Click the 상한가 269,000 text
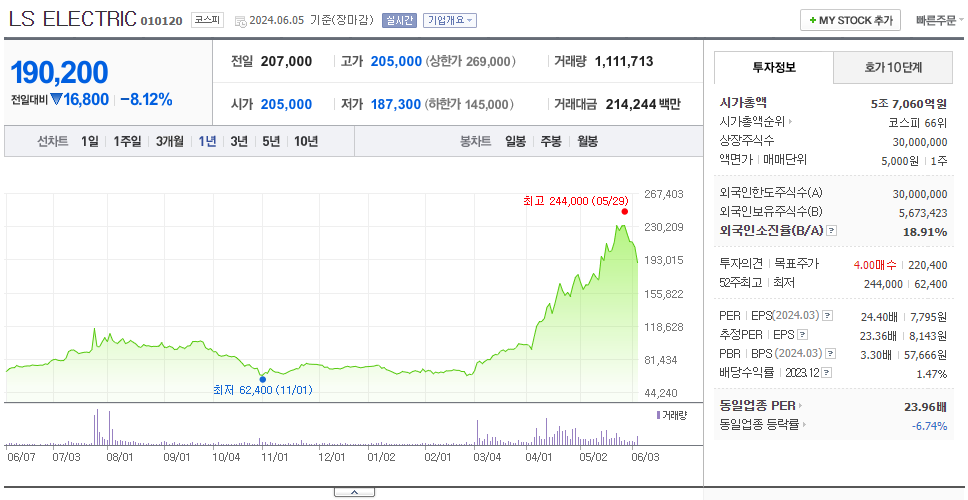 (x=471, y=61)
